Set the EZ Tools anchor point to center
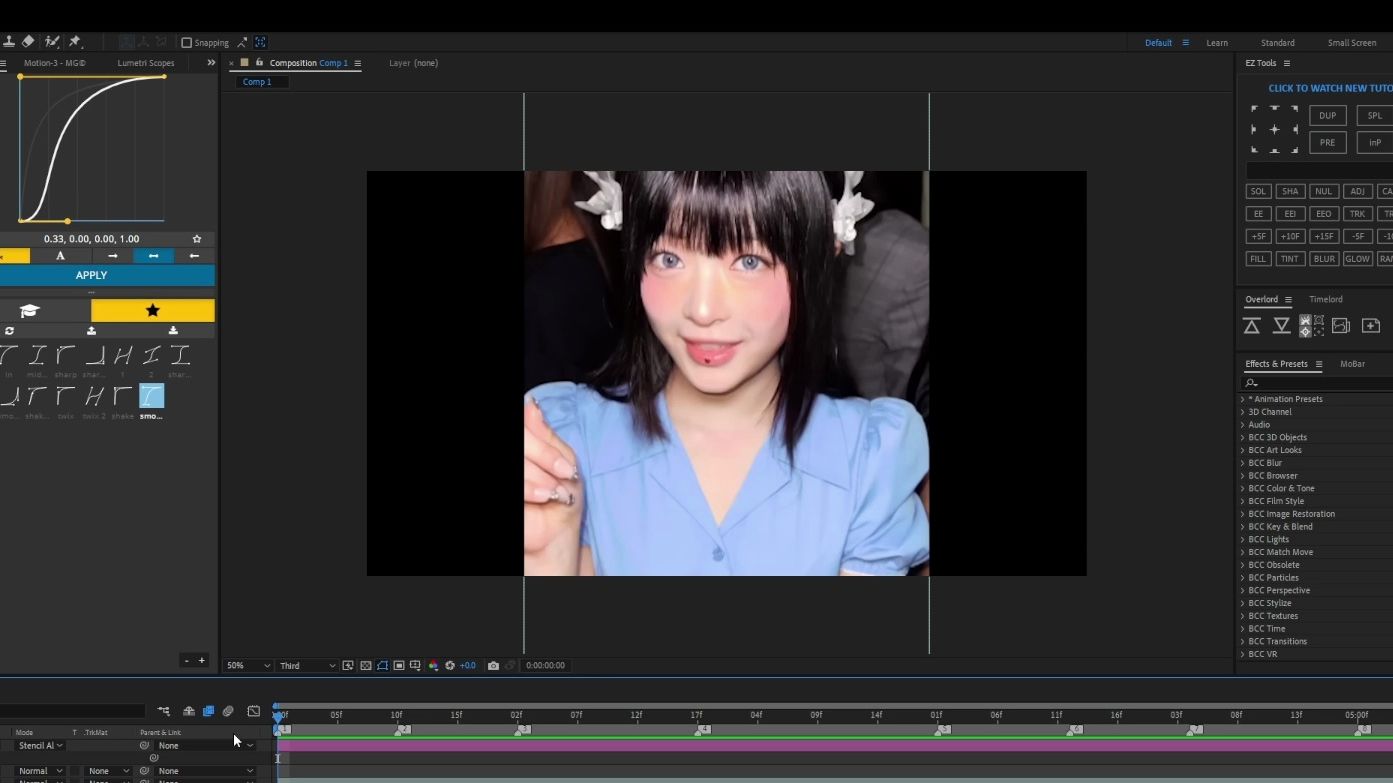This screenshot has height=783, width=1393. (x=1274, y=129)
